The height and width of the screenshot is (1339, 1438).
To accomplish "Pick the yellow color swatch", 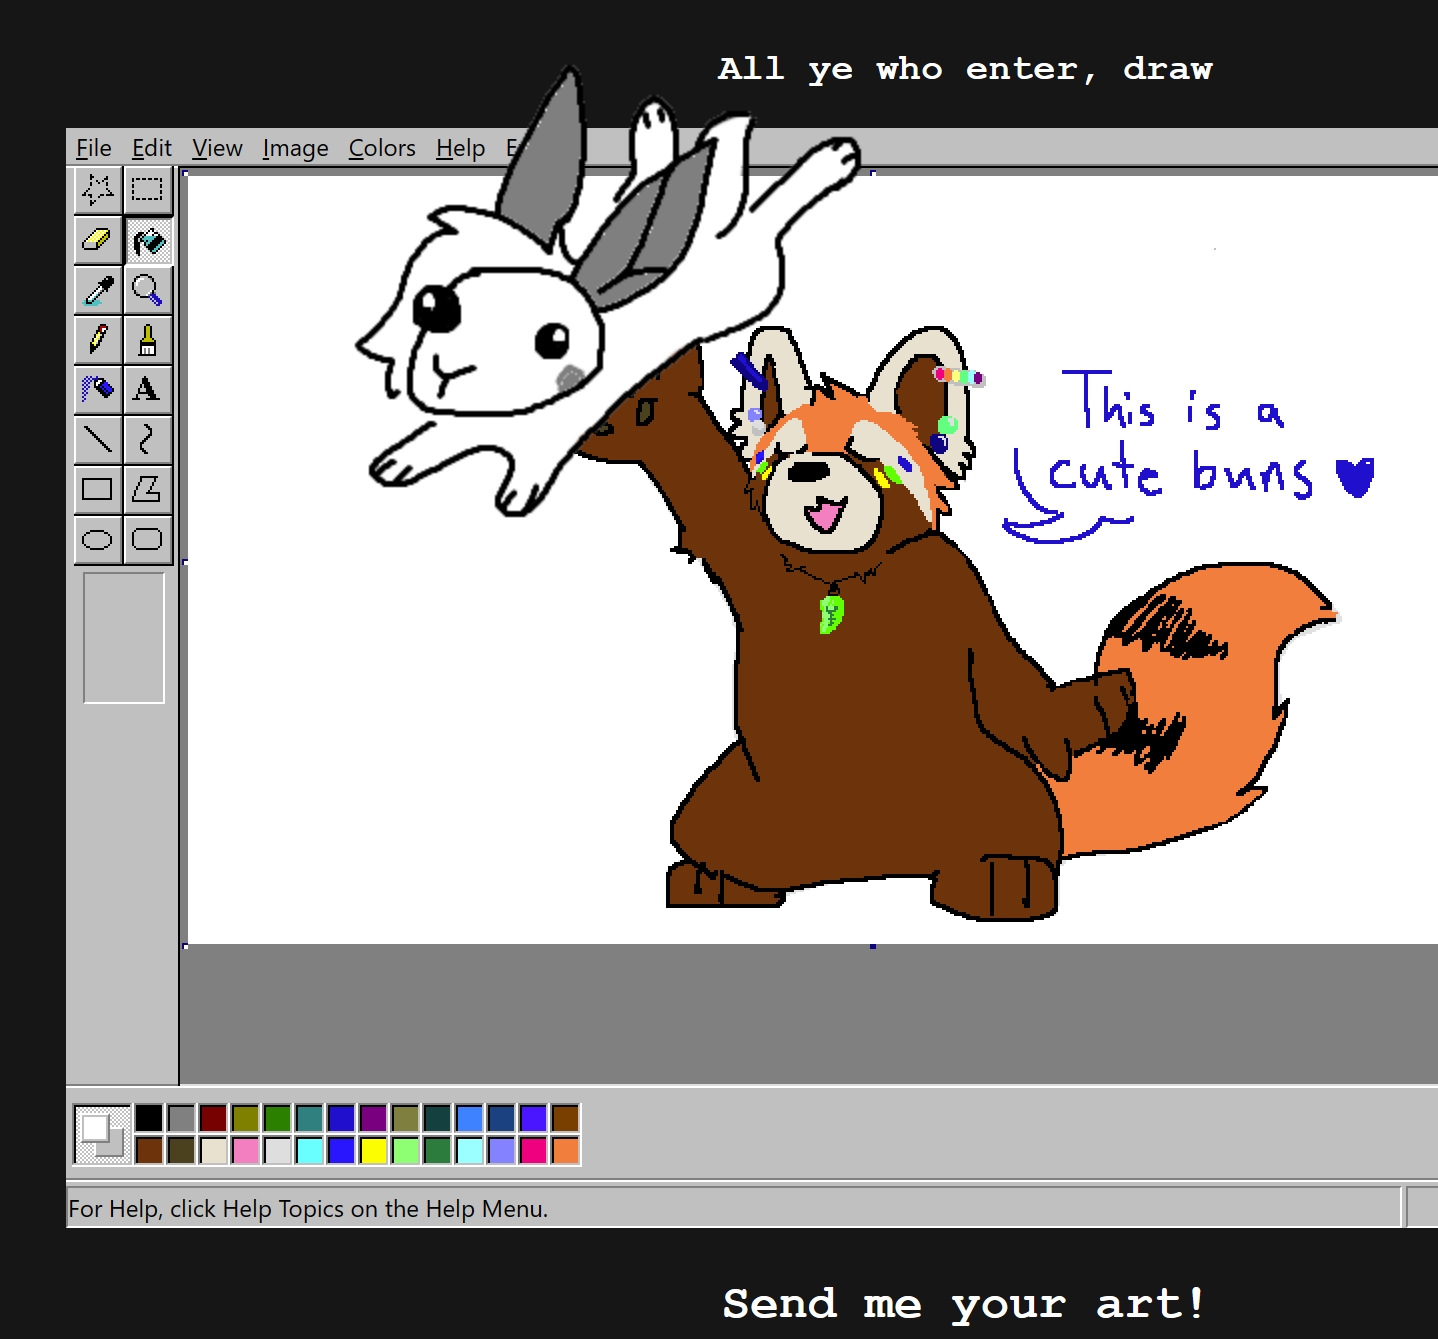I will [x=373, y=1150].
